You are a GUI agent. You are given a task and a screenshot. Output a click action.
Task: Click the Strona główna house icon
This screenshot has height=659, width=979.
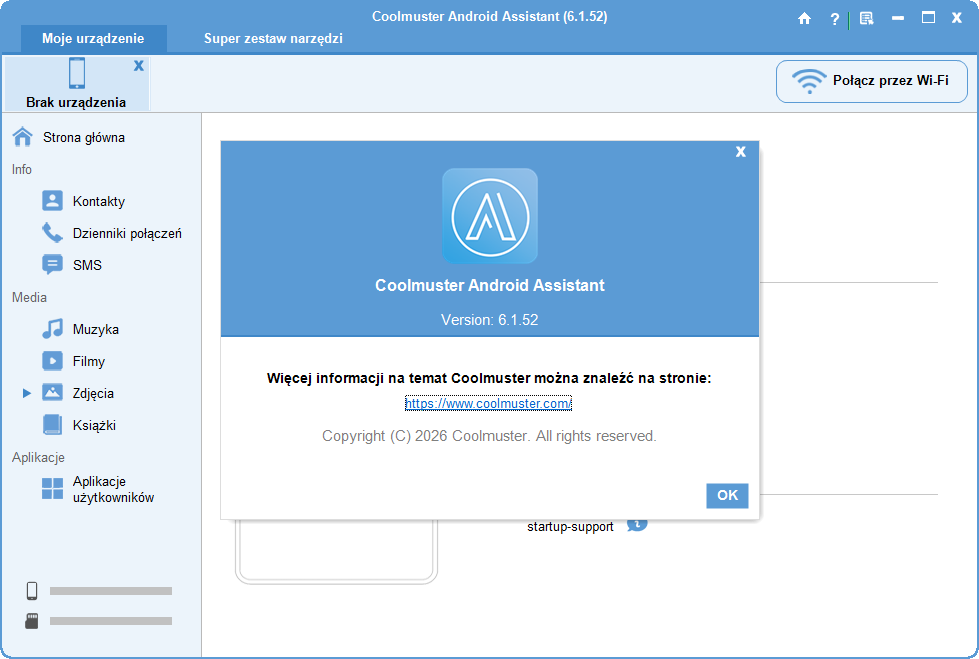(x=22, y=137)
